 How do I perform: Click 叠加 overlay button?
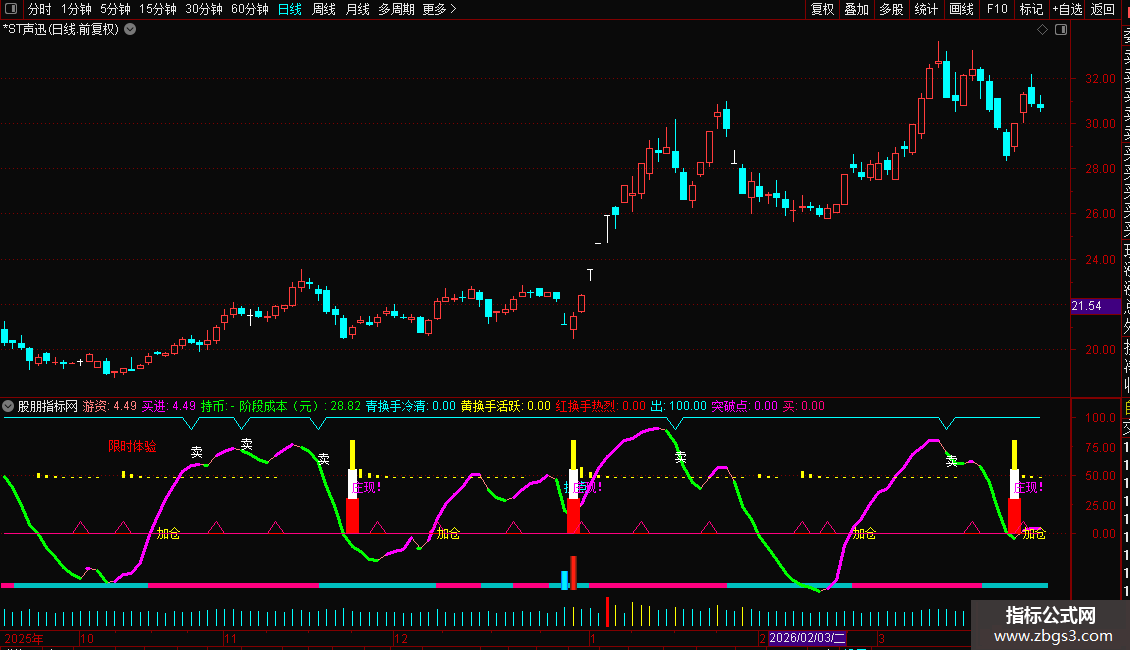tap(857, 9)
